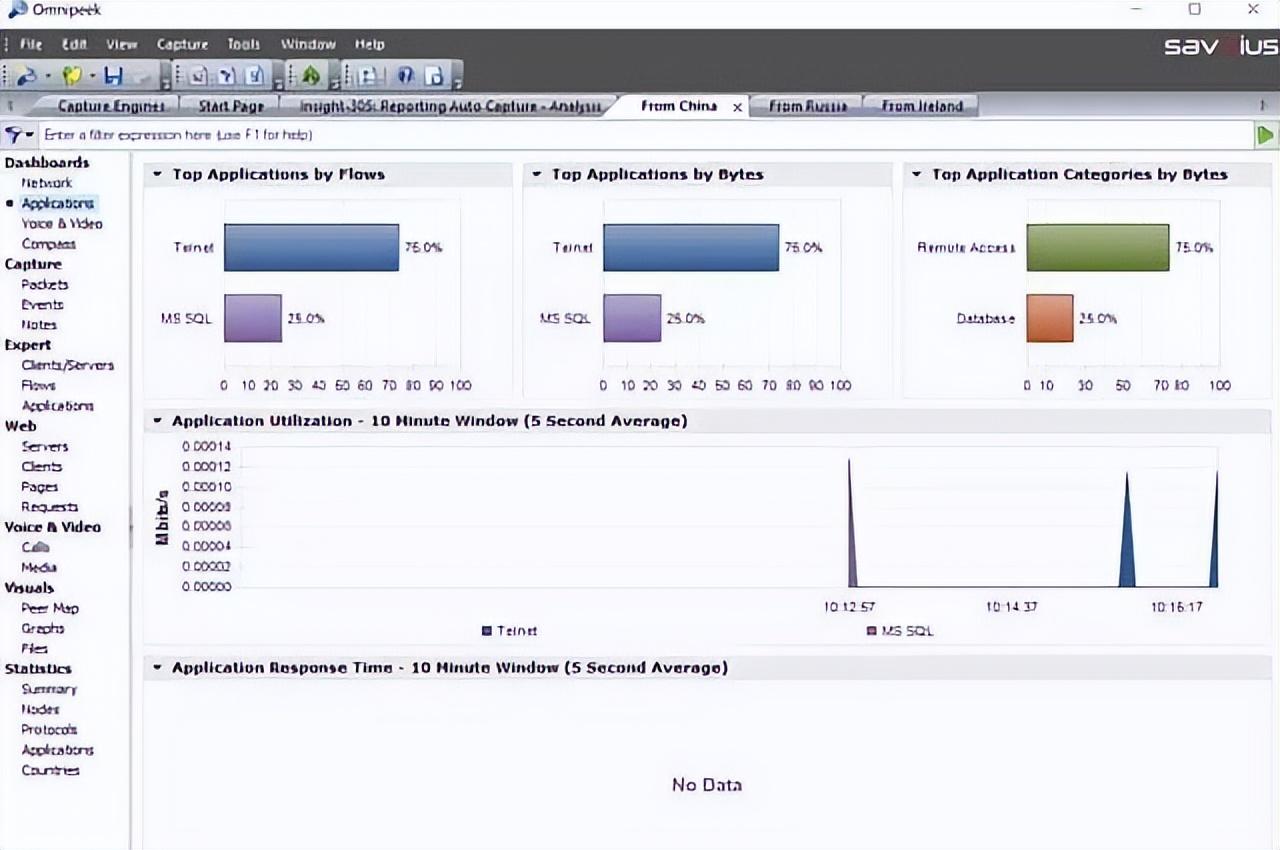Close the From China tab

pos(738,107)
